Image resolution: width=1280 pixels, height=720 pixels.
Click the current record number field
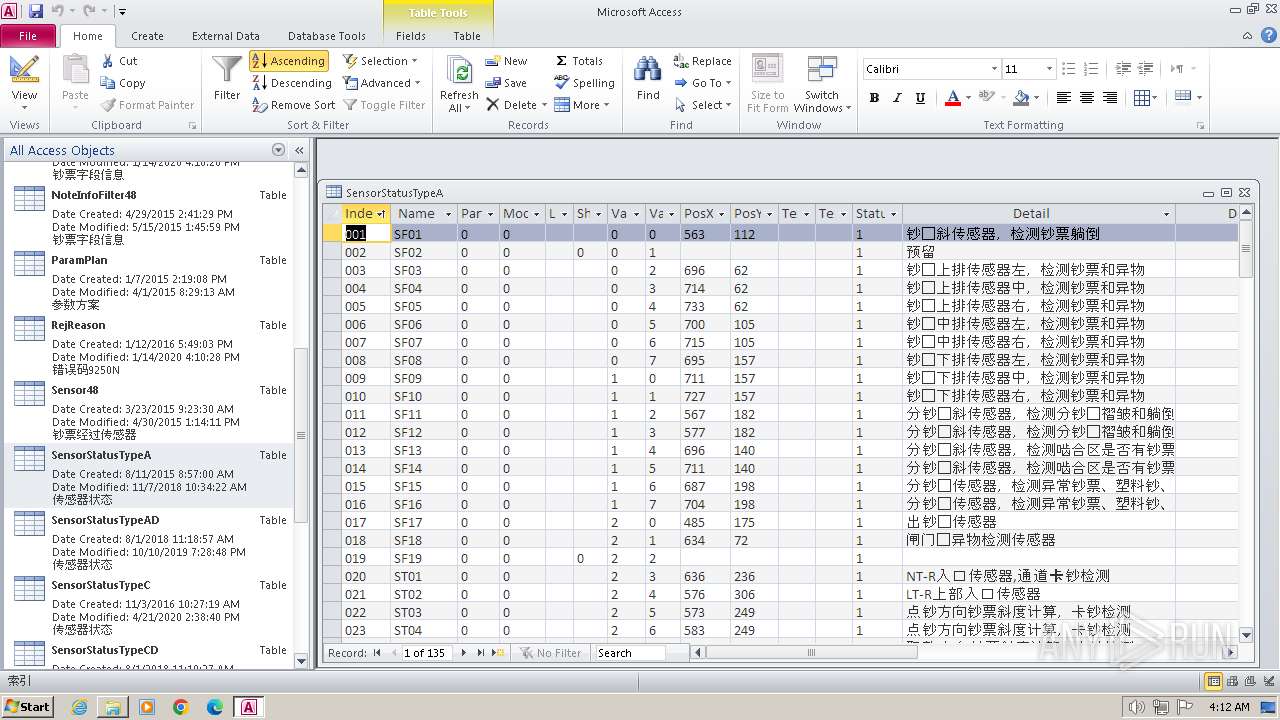tap(427, 653)
